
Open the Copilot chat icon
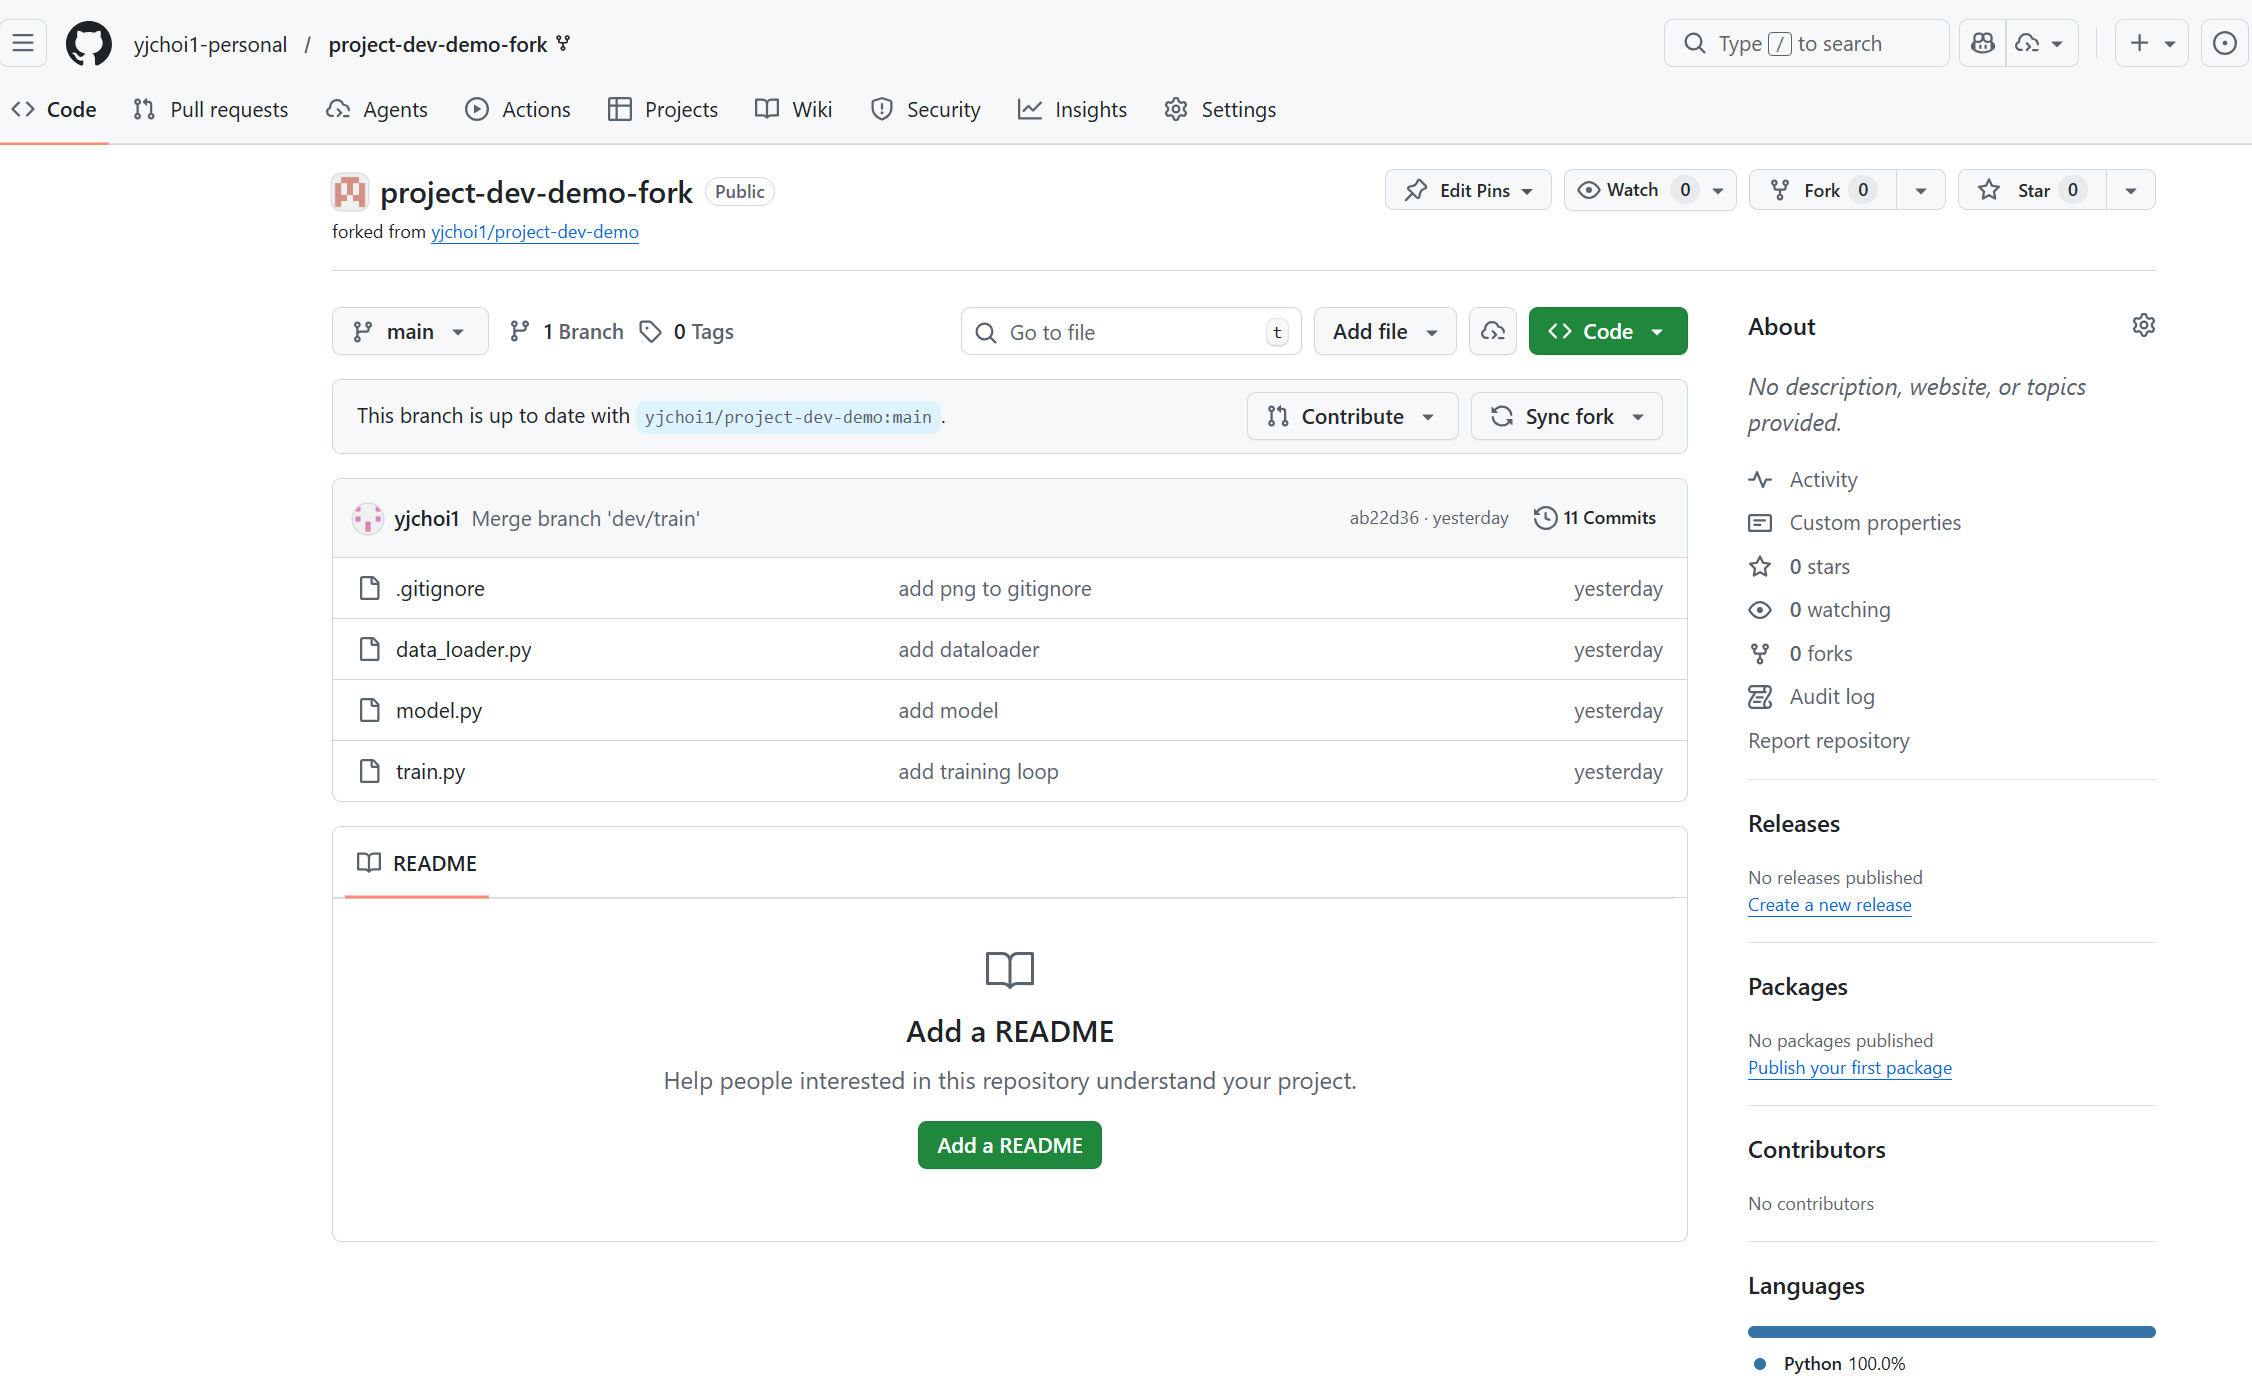[1982, 43]
